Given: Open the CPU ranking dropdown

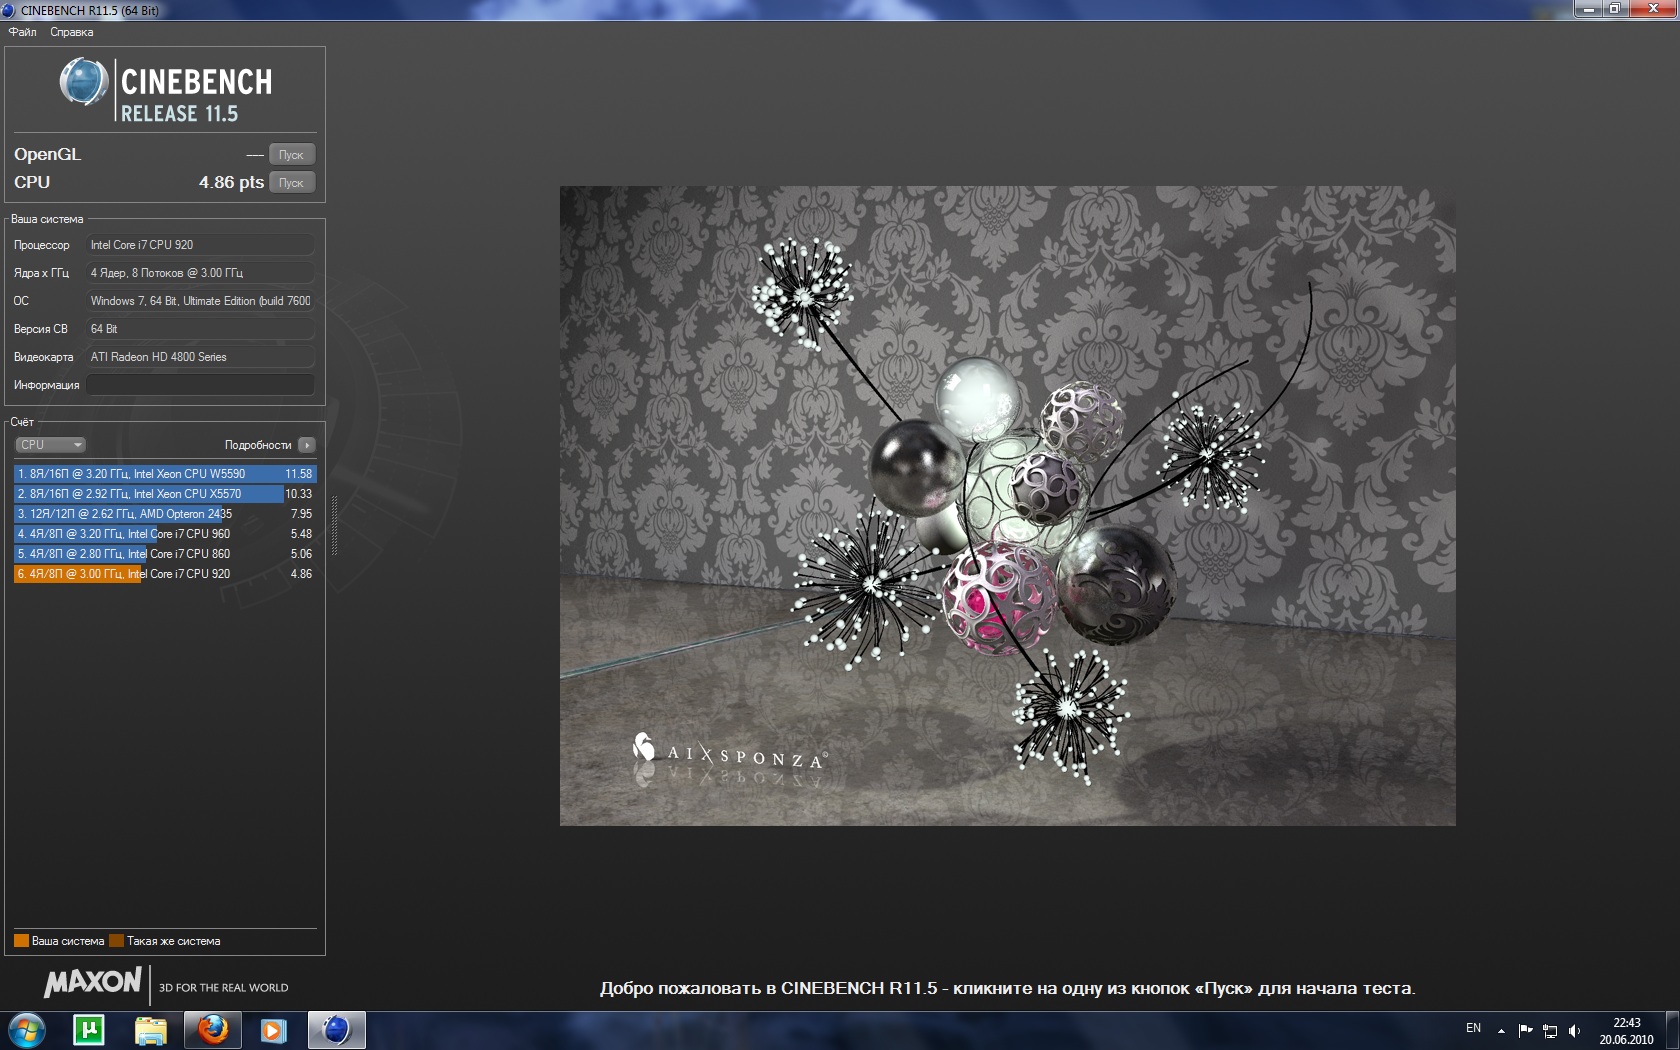Looking at the screenshot, I should [50, 445].
